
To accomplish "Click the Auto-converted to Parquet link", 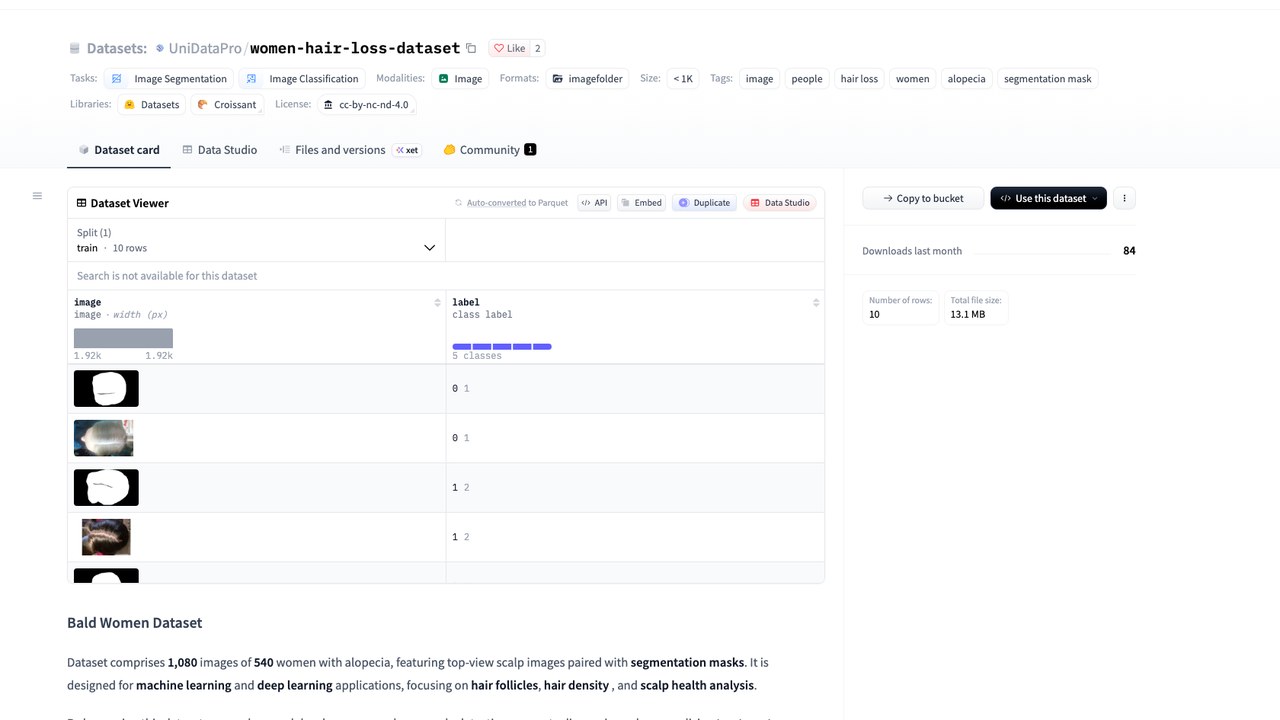I will tap(511, 203).
